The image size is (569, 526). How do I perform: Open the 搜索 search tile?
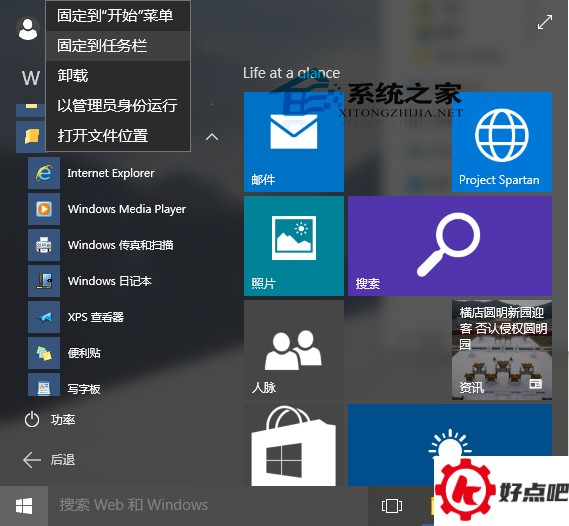coord(450,246)
